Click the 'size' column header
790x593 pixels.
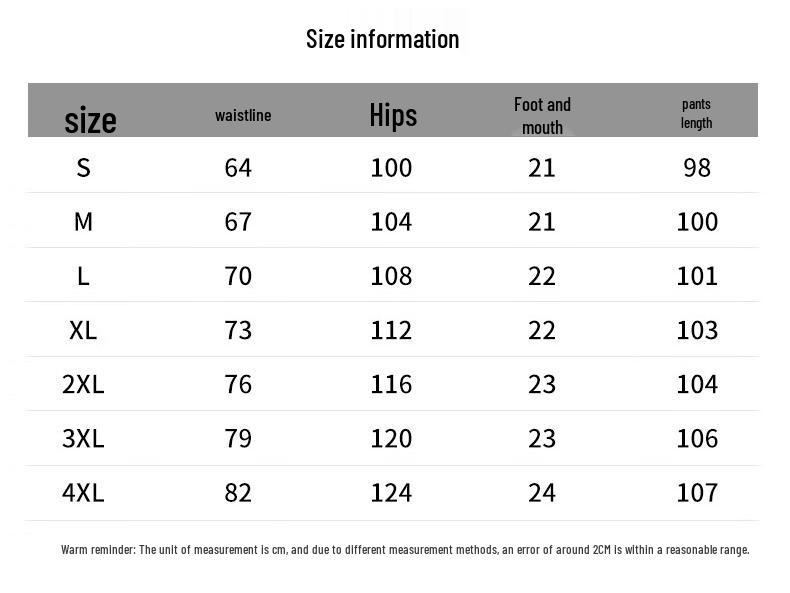point(90,120)
